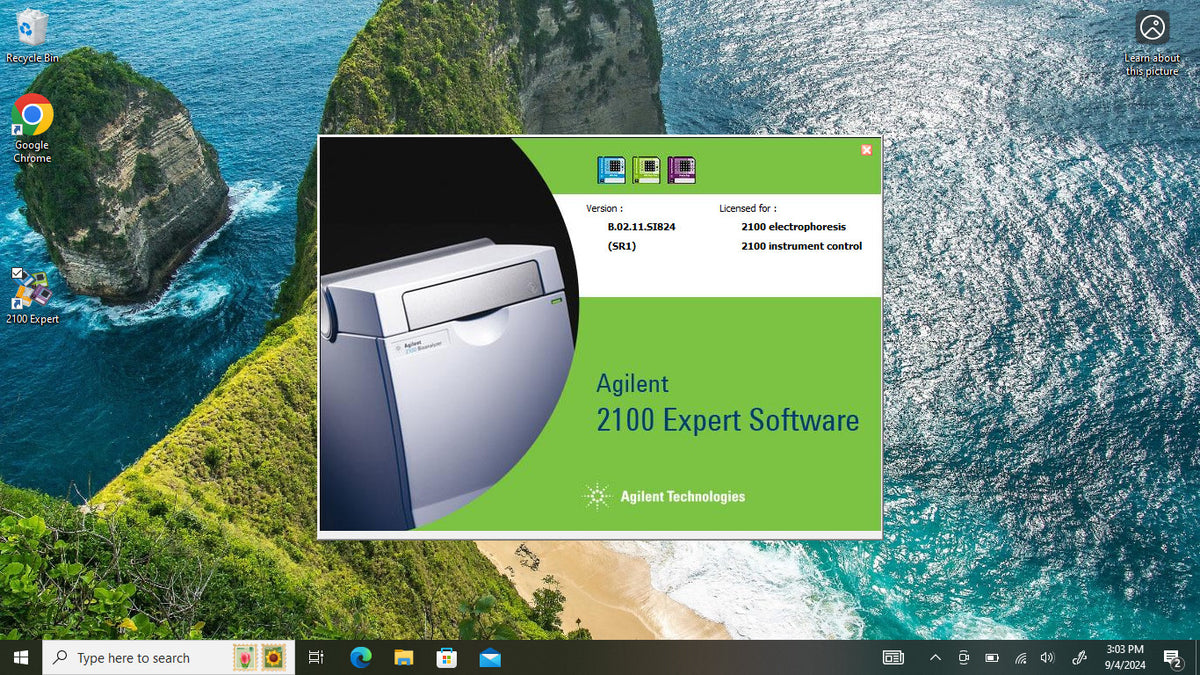Click the blue chip icon in splash header
This screenshot has height=675, width=1200.
pos(610,169)
